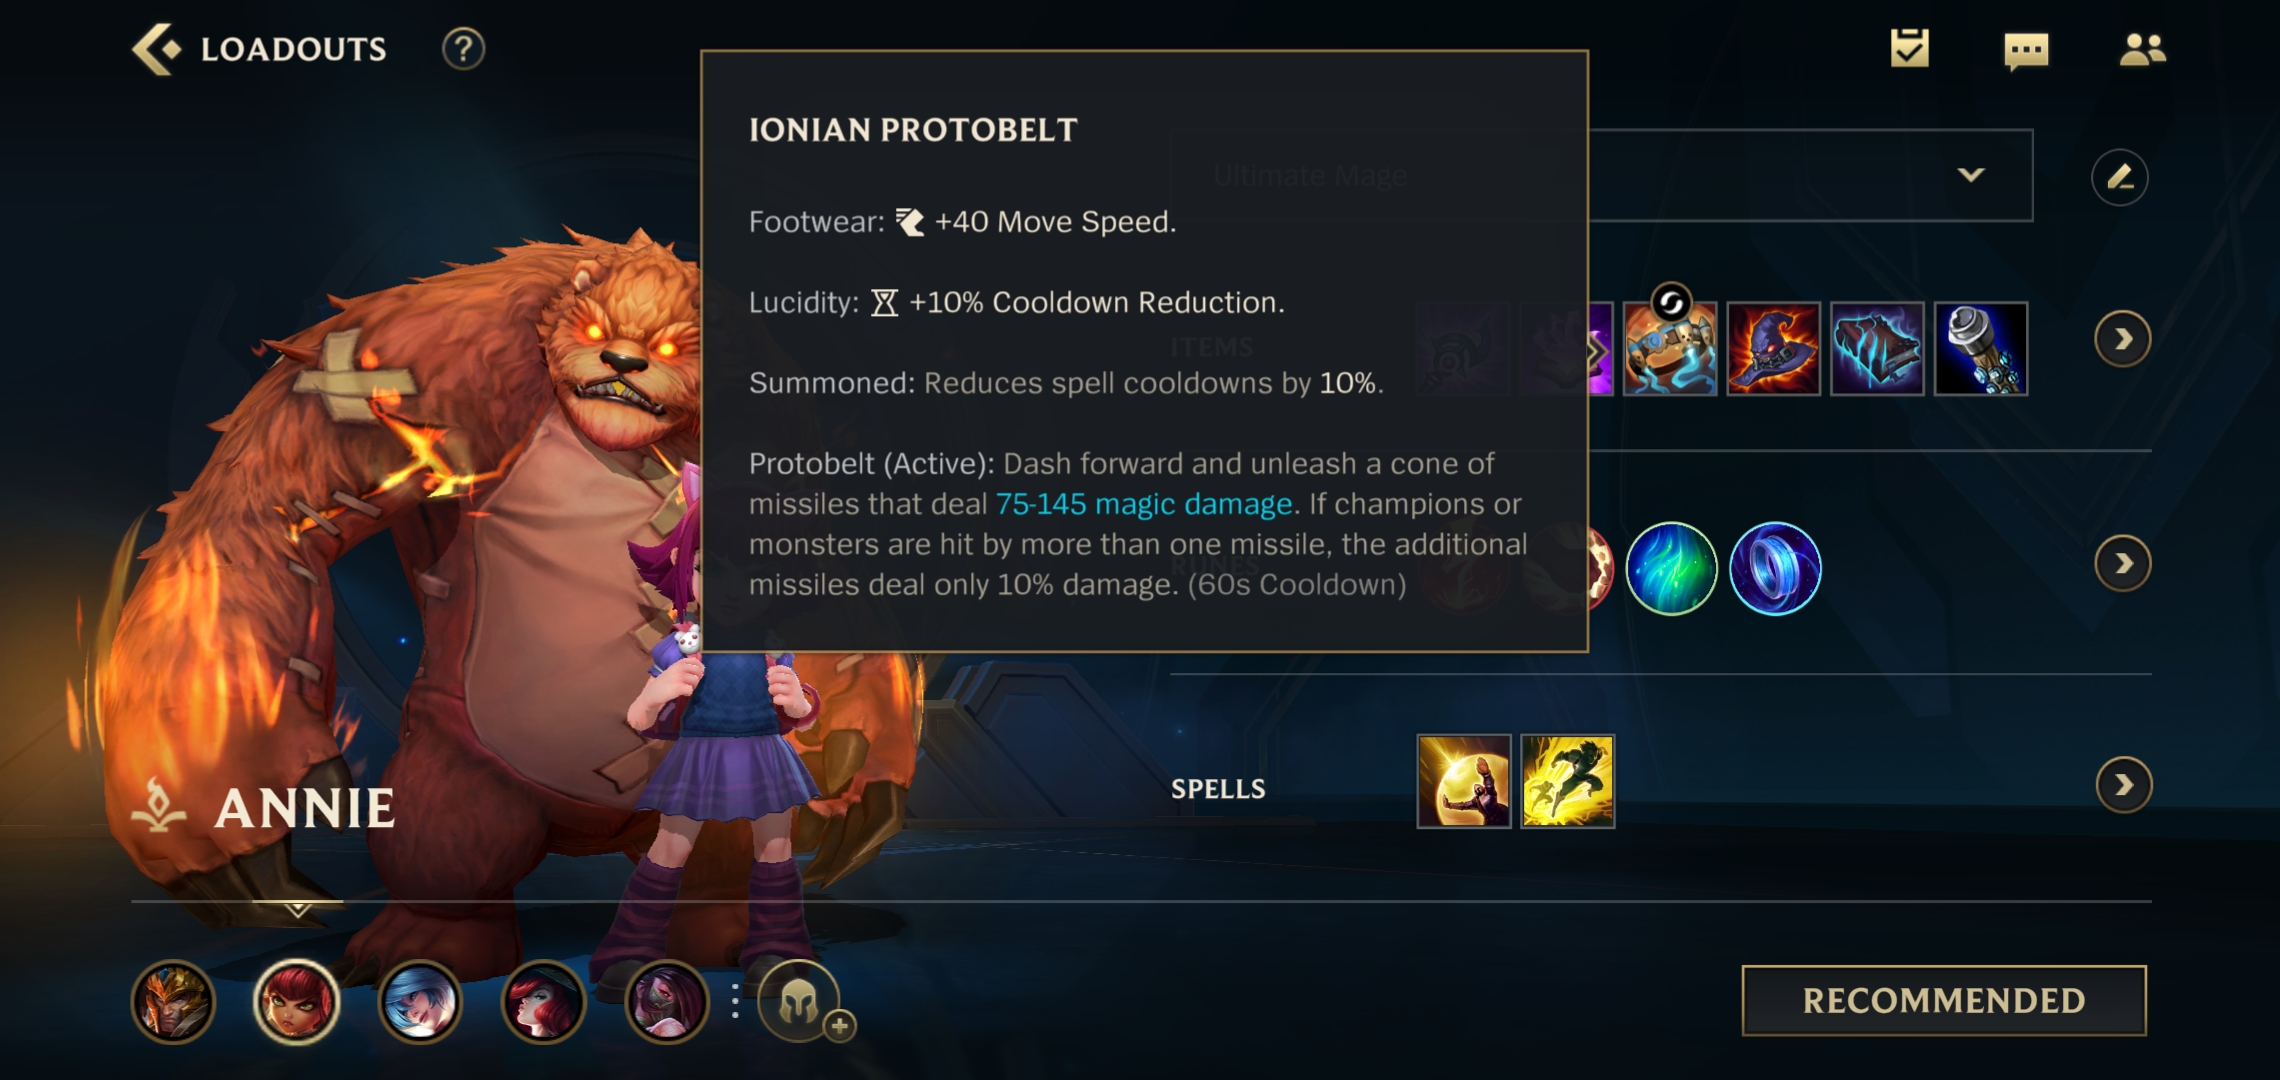
Task: Open the chat messages icon
Action: (x=2026, y=50)
